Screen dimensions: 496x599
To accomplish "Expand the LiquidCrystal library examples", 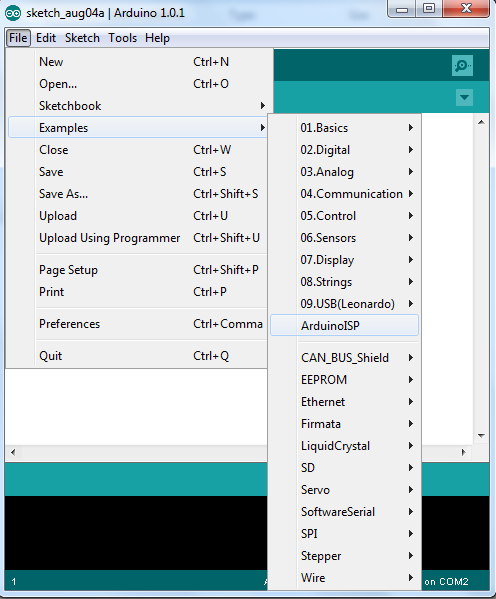I will coord(344,446).
